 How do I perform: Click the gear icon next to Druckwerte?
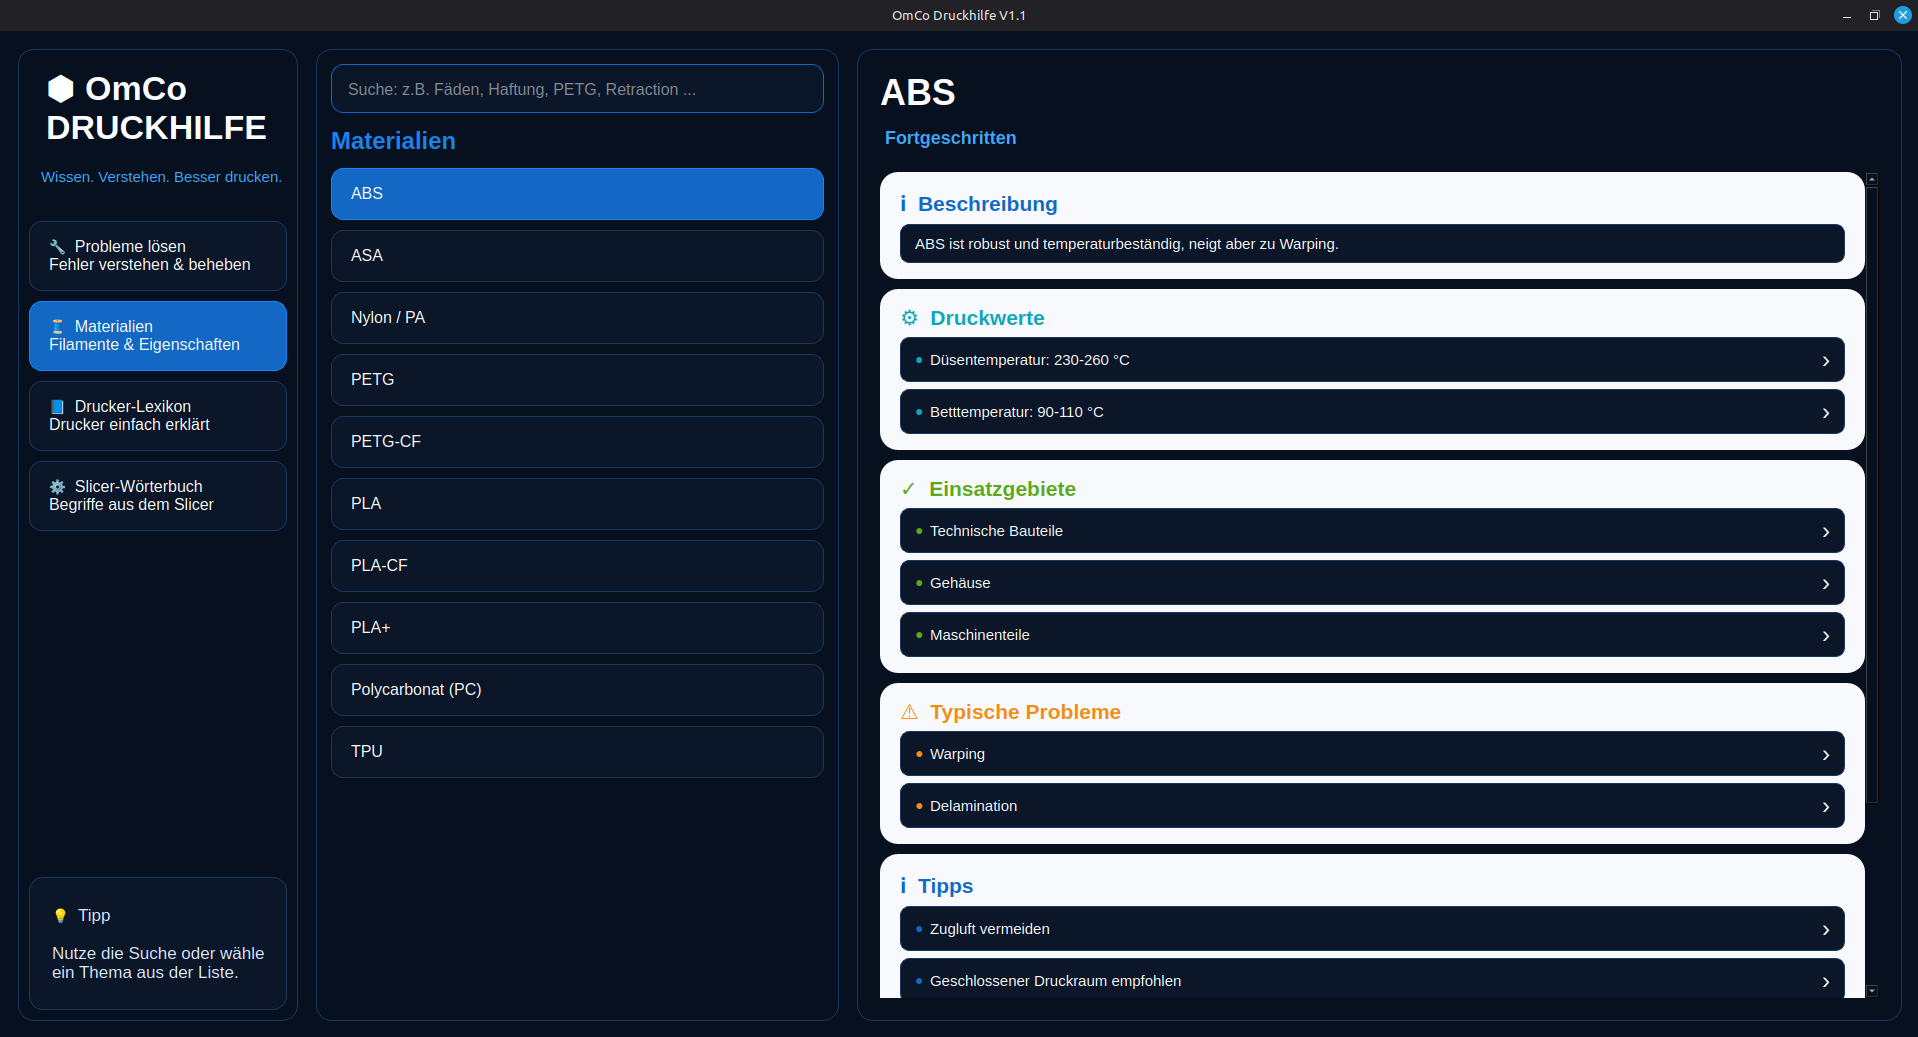pyautogui.click(x=909, y=318)
